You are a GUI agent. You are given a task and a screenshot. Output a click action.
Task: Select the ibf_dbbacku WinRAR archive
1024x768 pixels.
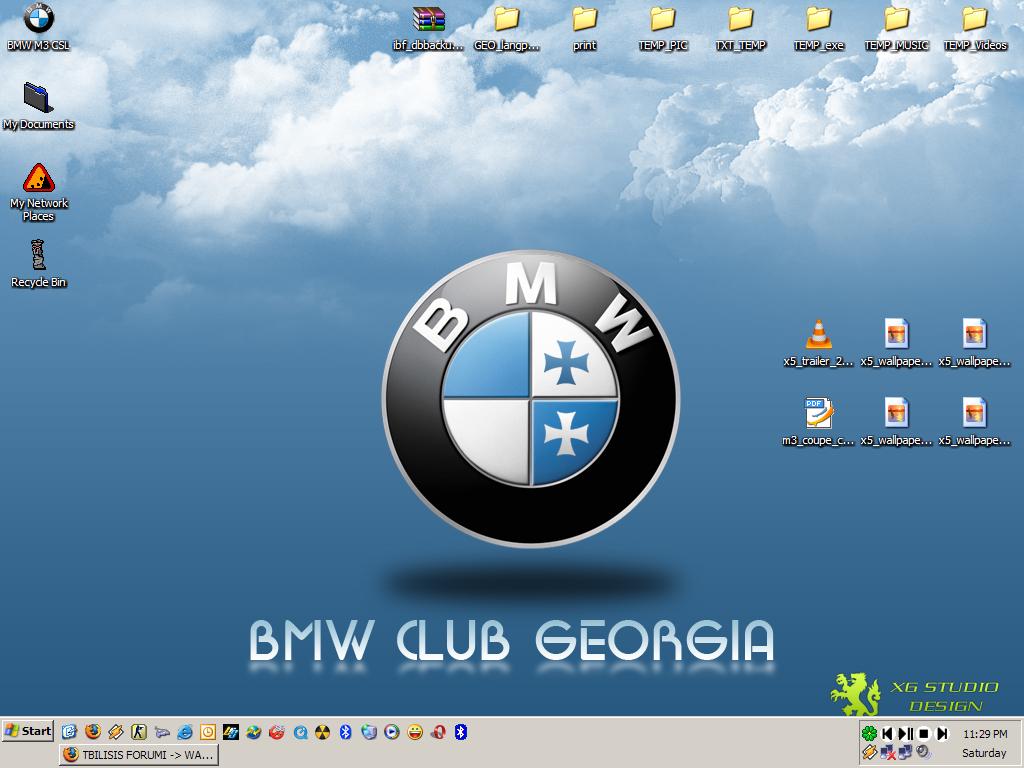(x=428, y=28)
